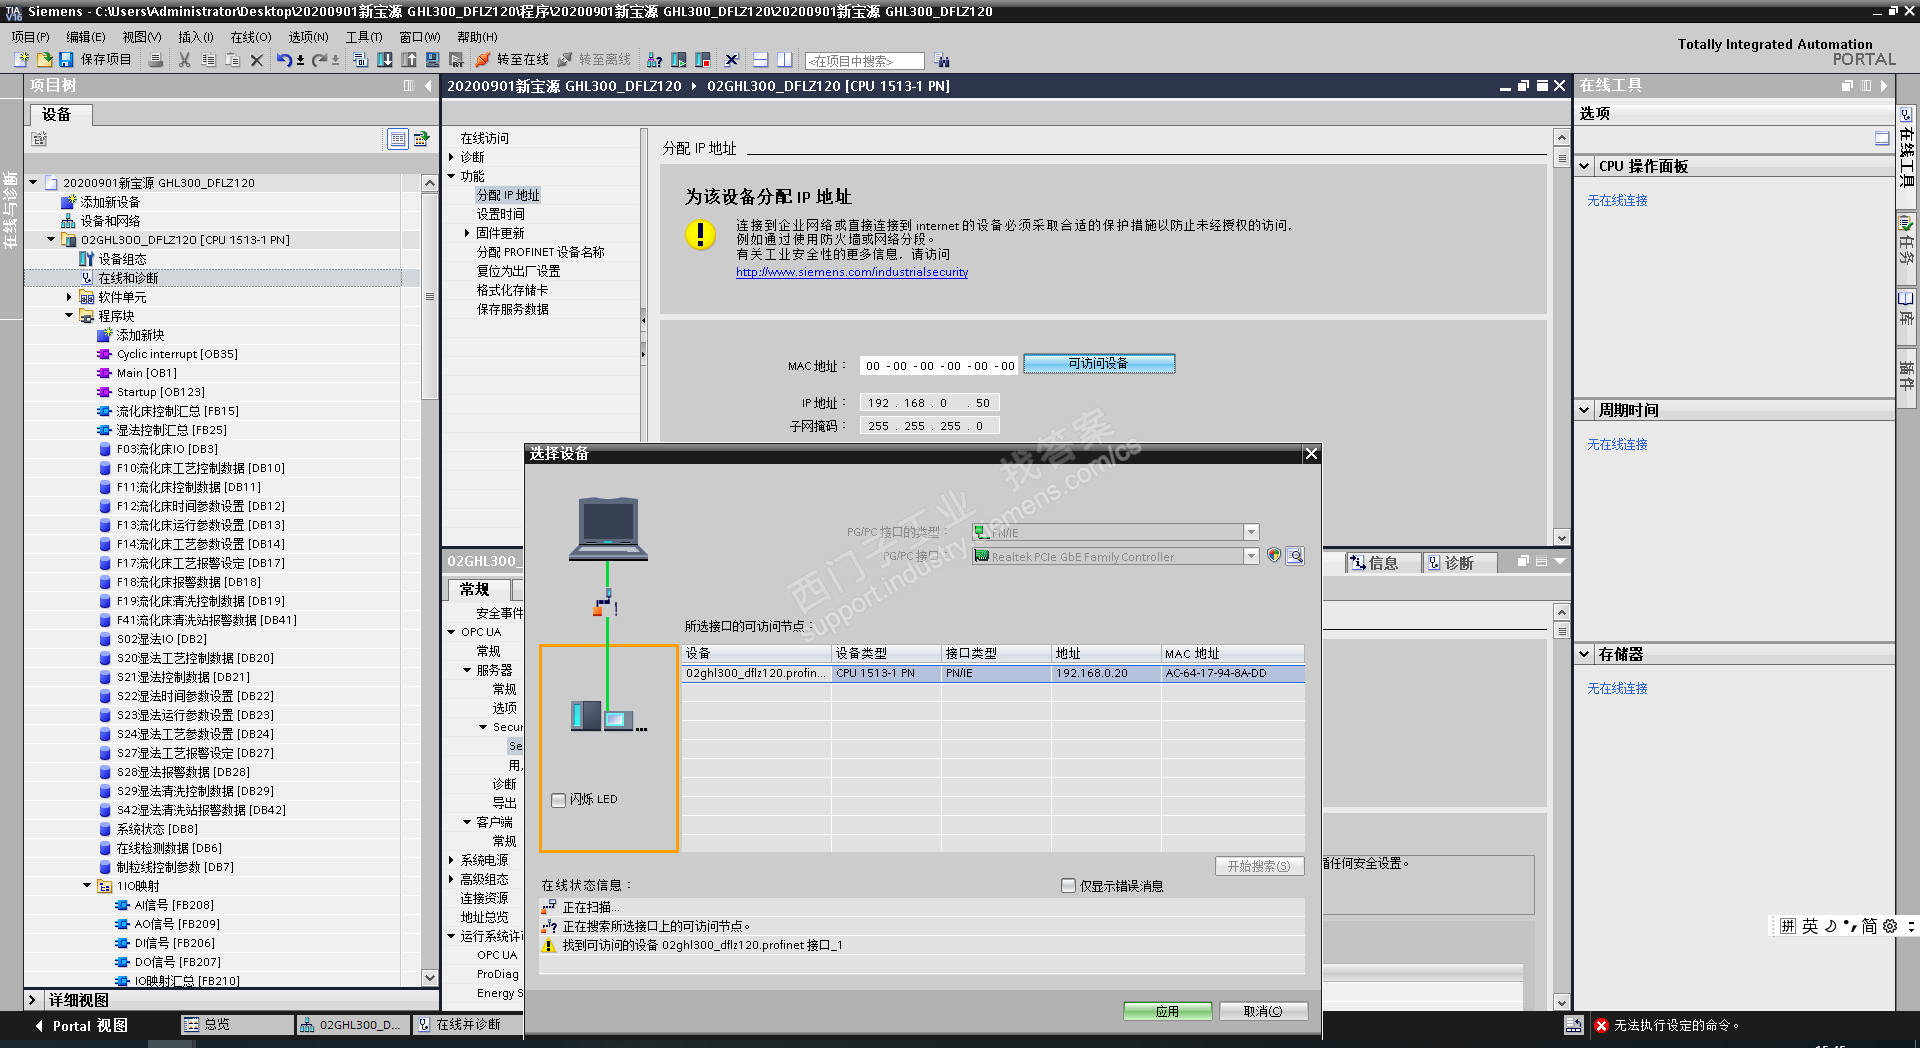Open the 在线(O) menu
This screenshot has height=1048, width=1920.
click(251, 37)
